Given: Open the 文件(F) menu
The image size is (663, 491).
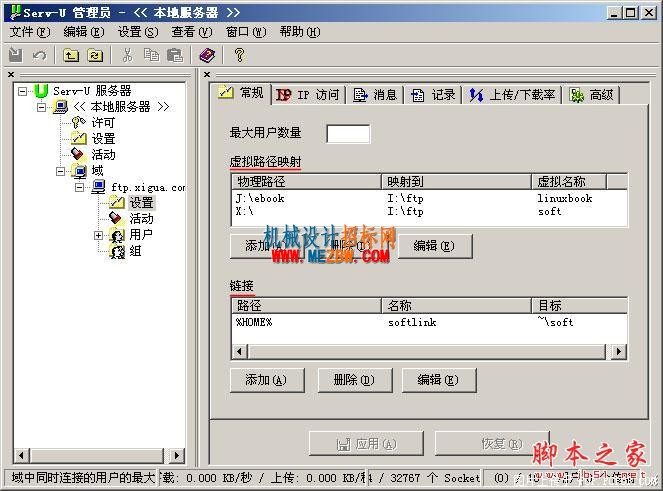Looking at the screenshot, I should (30, 32).
